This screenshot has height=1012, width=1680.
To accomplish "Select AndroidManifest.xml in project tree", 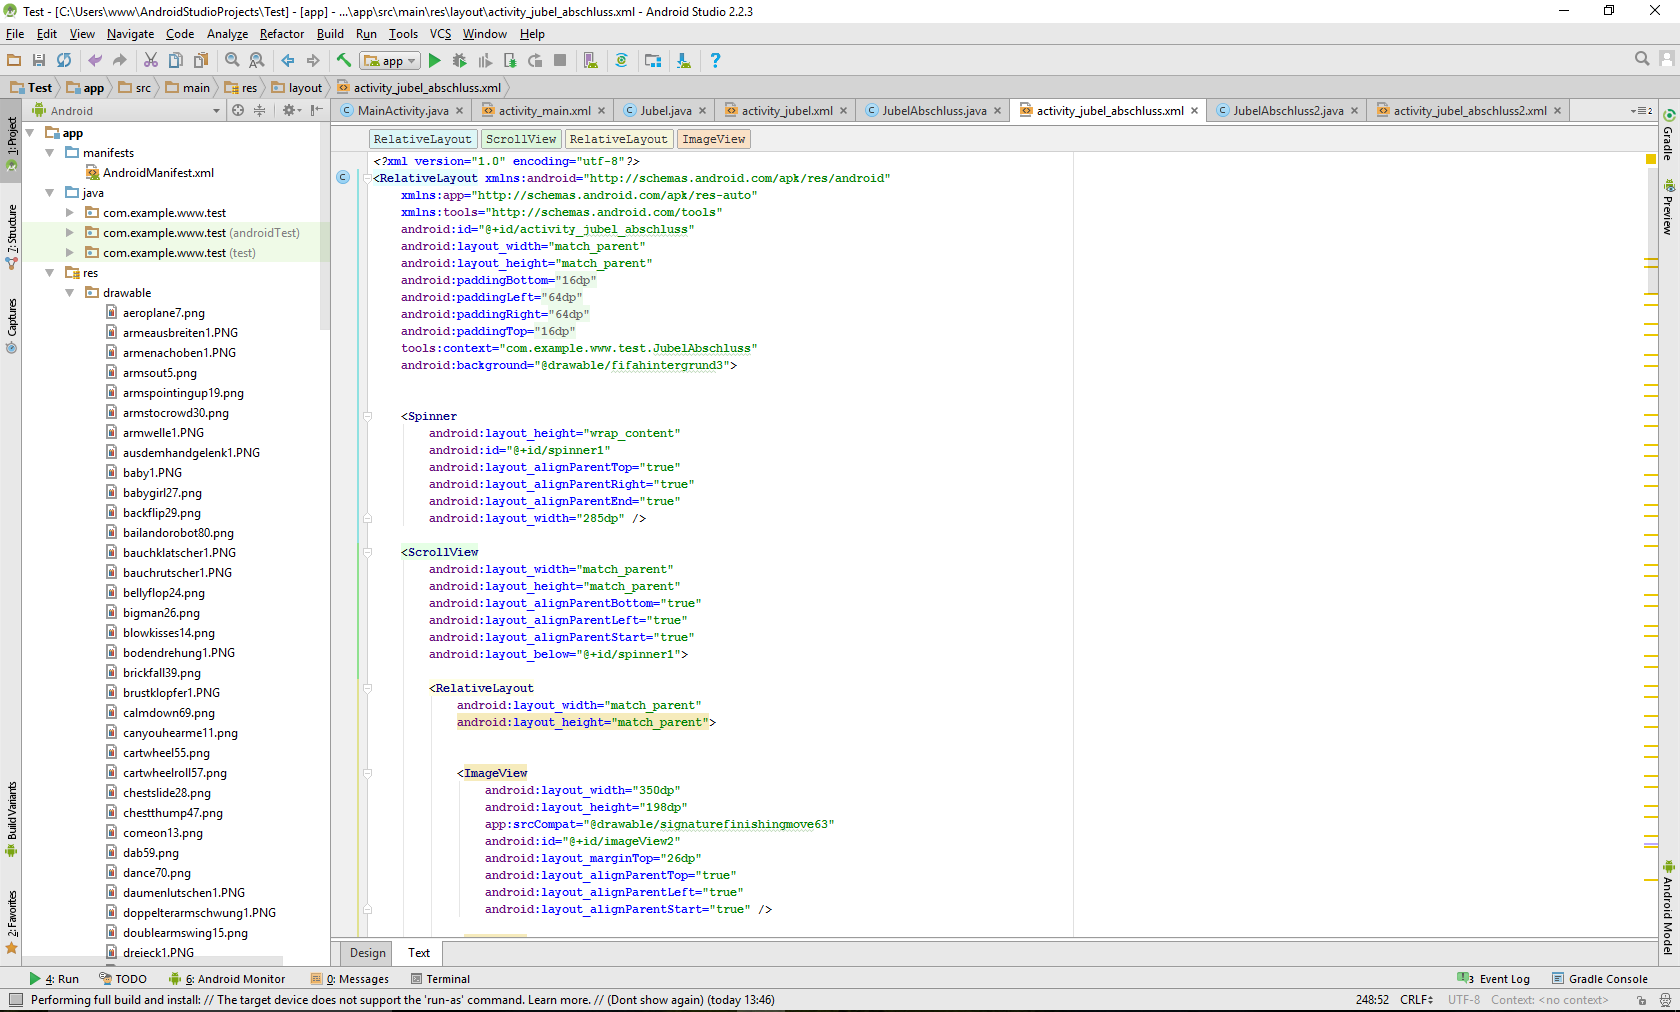I will (x=158, y=173).
